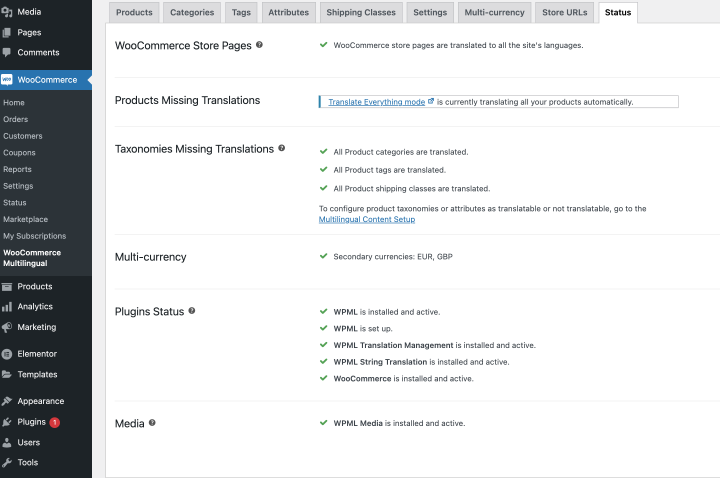720x478 pixels.
Task: Click the WooCommerce logo icon
Action: [6, 80]
